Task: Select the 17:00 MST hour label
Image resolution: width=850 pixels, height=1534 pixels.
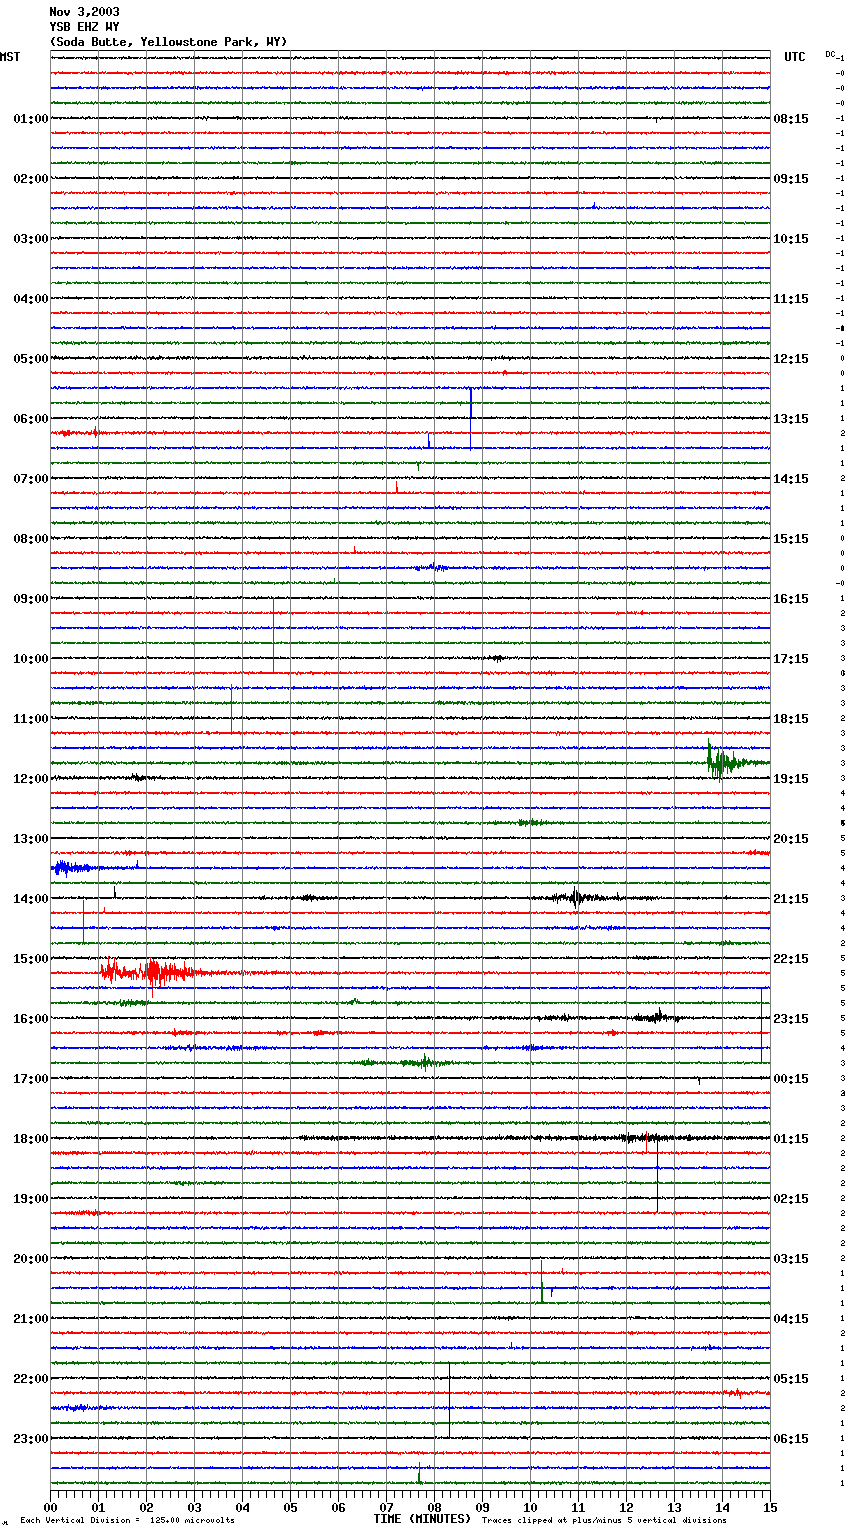Action: coord(31,1079)
